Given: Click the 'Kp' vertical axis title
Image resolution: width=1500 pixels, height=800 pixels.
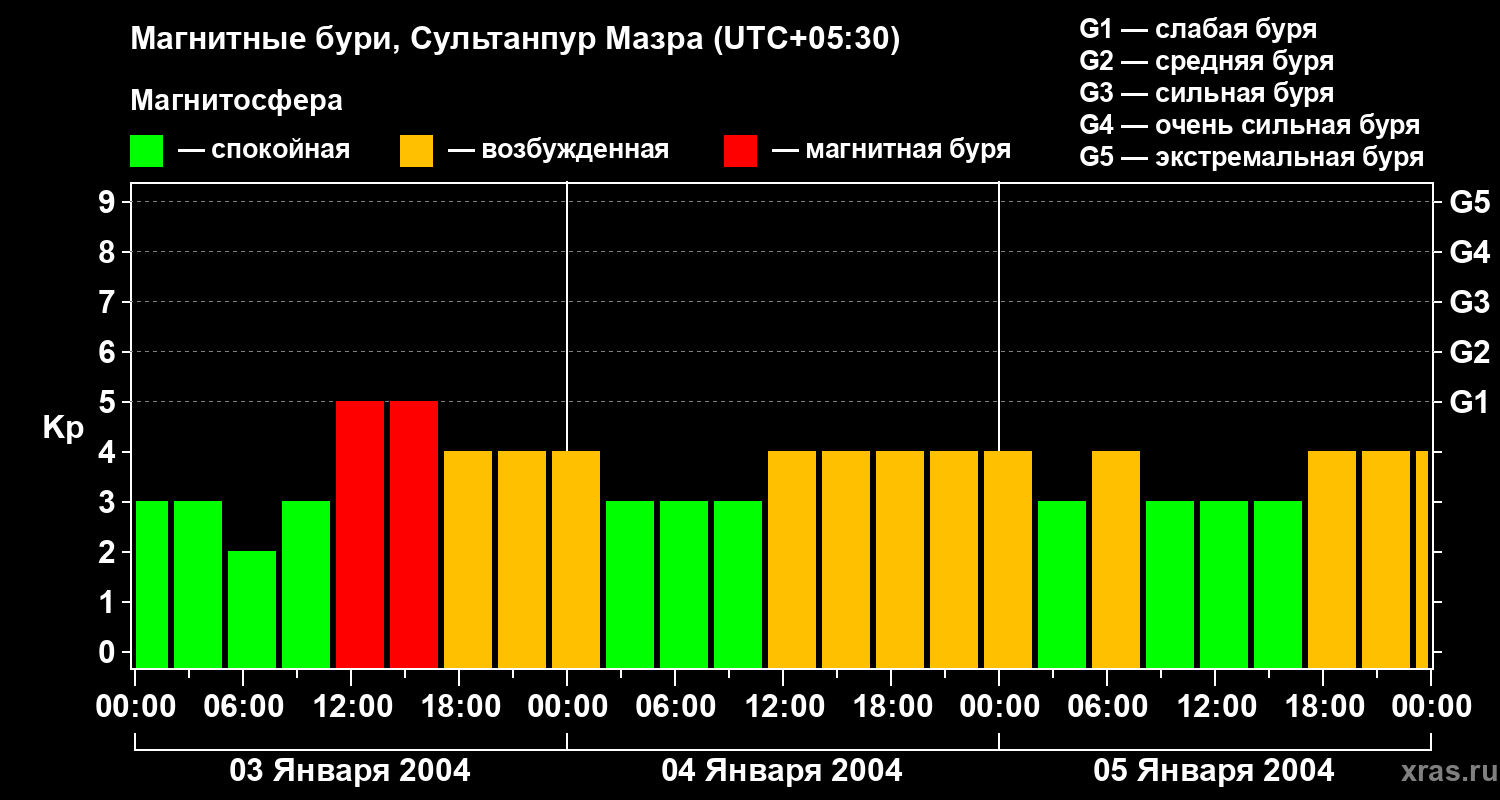Looking at the screenshot, I should [63, 428].
